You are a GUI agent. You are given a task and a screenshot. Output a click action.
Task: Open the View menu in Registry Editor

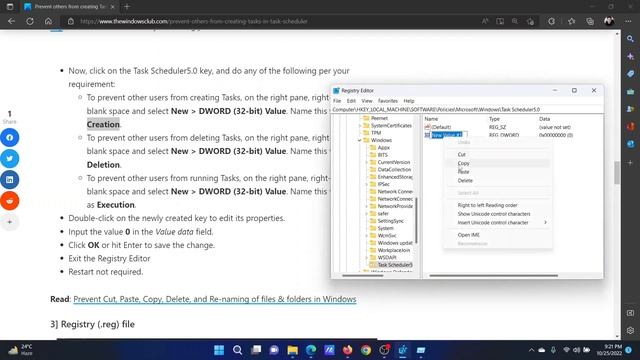point(367,101)
